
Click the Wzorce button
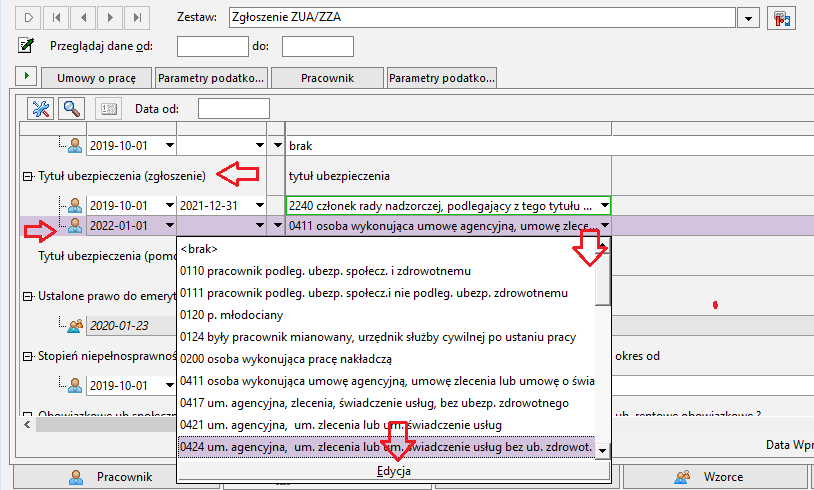click(x=716, y=477)
